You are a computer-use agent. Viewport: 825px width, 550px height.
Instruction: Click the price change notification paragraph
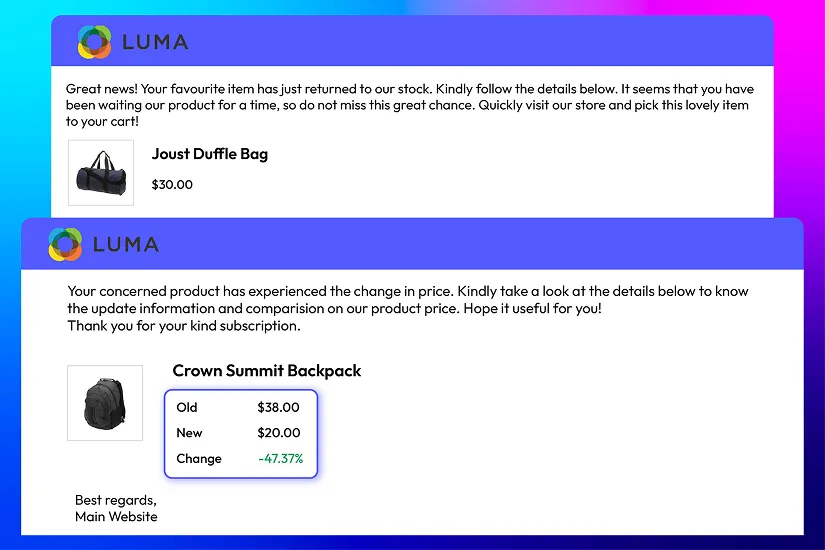point(408,299)
